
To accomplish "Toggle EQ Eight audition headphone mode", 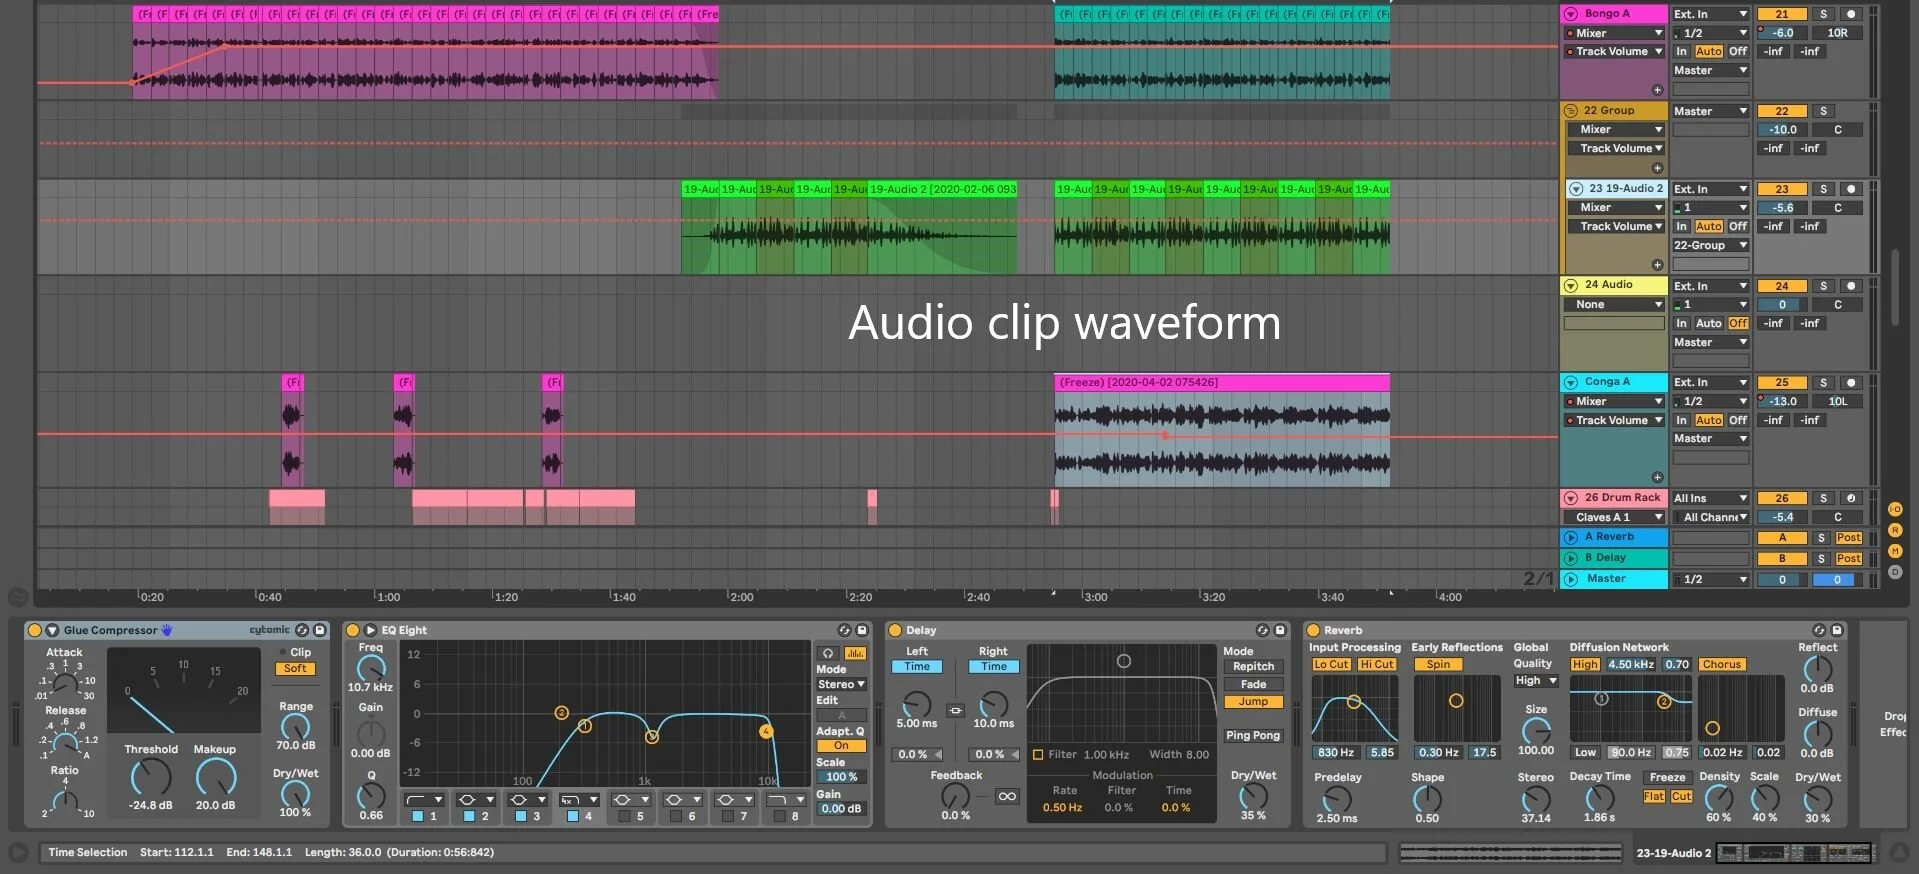I will tap(828, 654).
